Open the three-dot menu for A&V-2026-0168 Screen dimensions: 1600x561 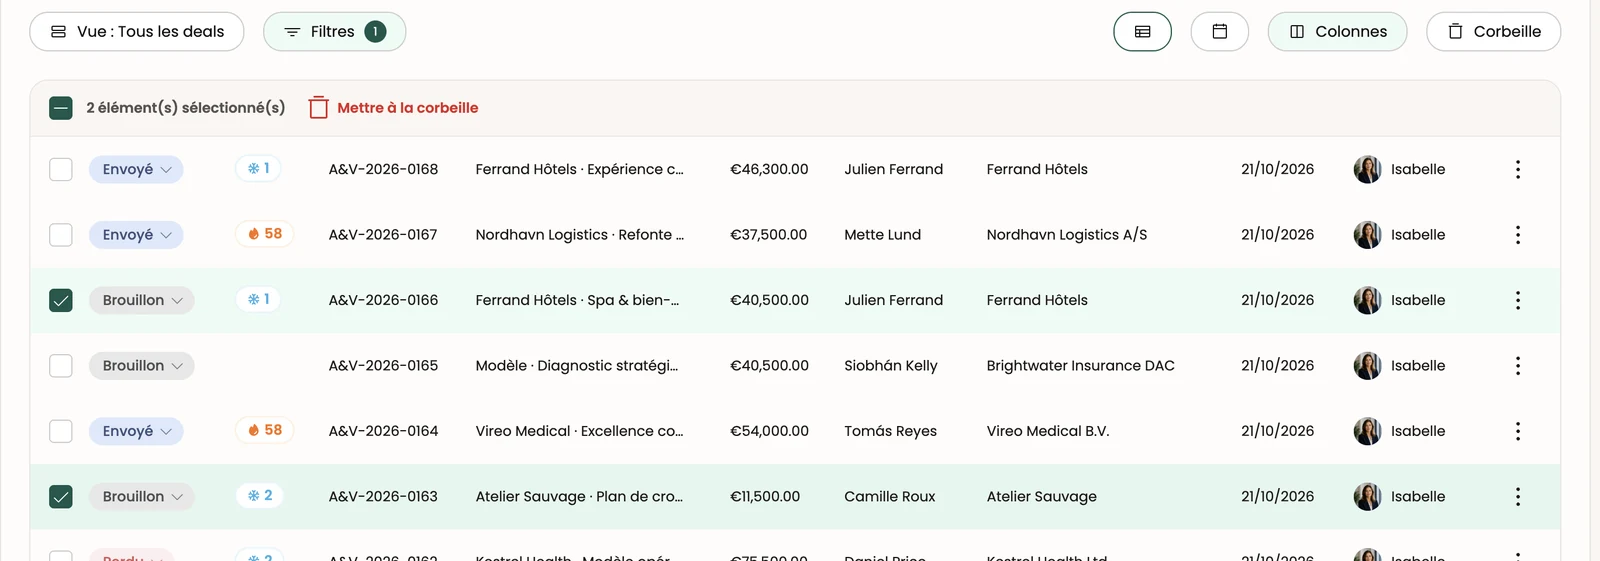point(1517,169)
